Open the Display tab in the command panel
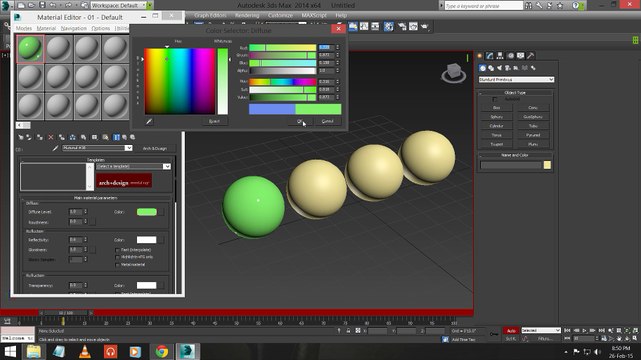The image size is (641, 360). pyautogui.click(x=520, y=56)
